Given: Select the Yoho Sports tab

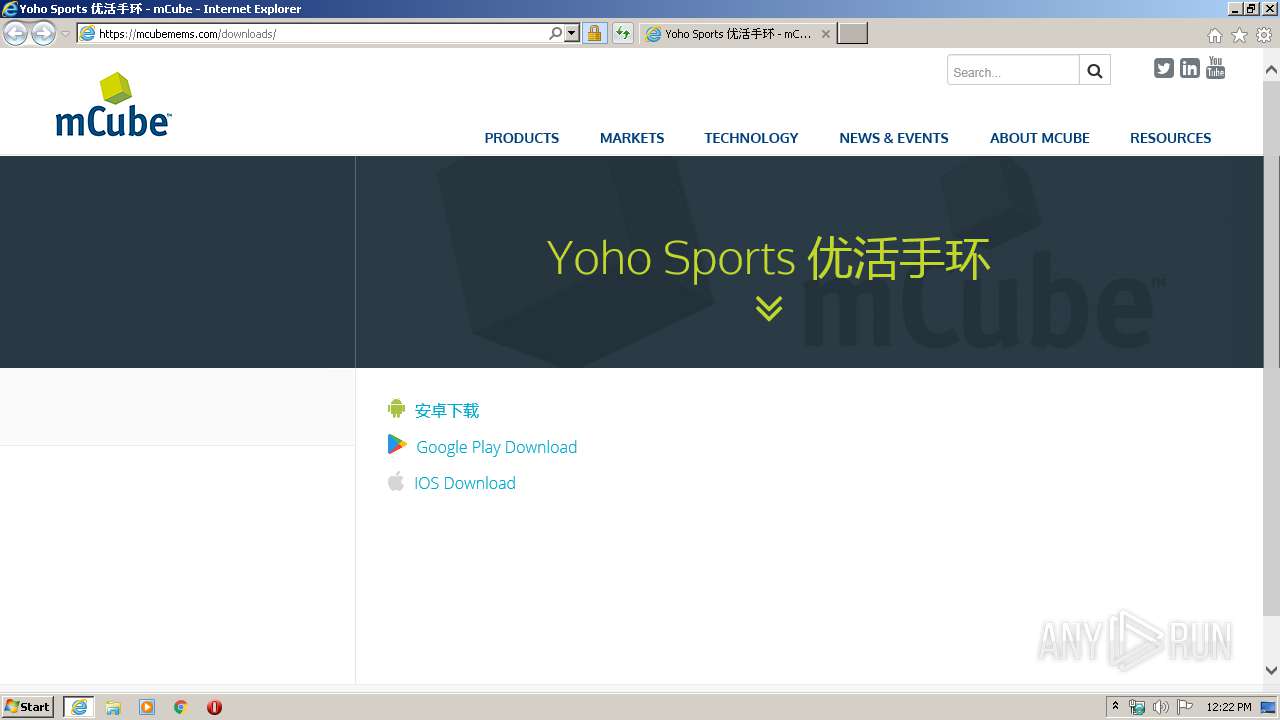Looking at the screenshot, I should pyautogui.click(x=738, y=34).
